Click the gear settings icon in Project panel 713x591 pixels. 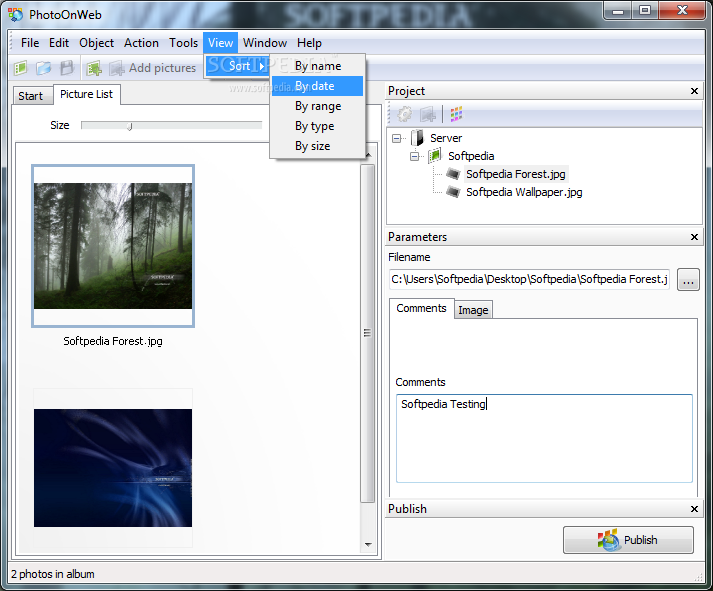405,114
